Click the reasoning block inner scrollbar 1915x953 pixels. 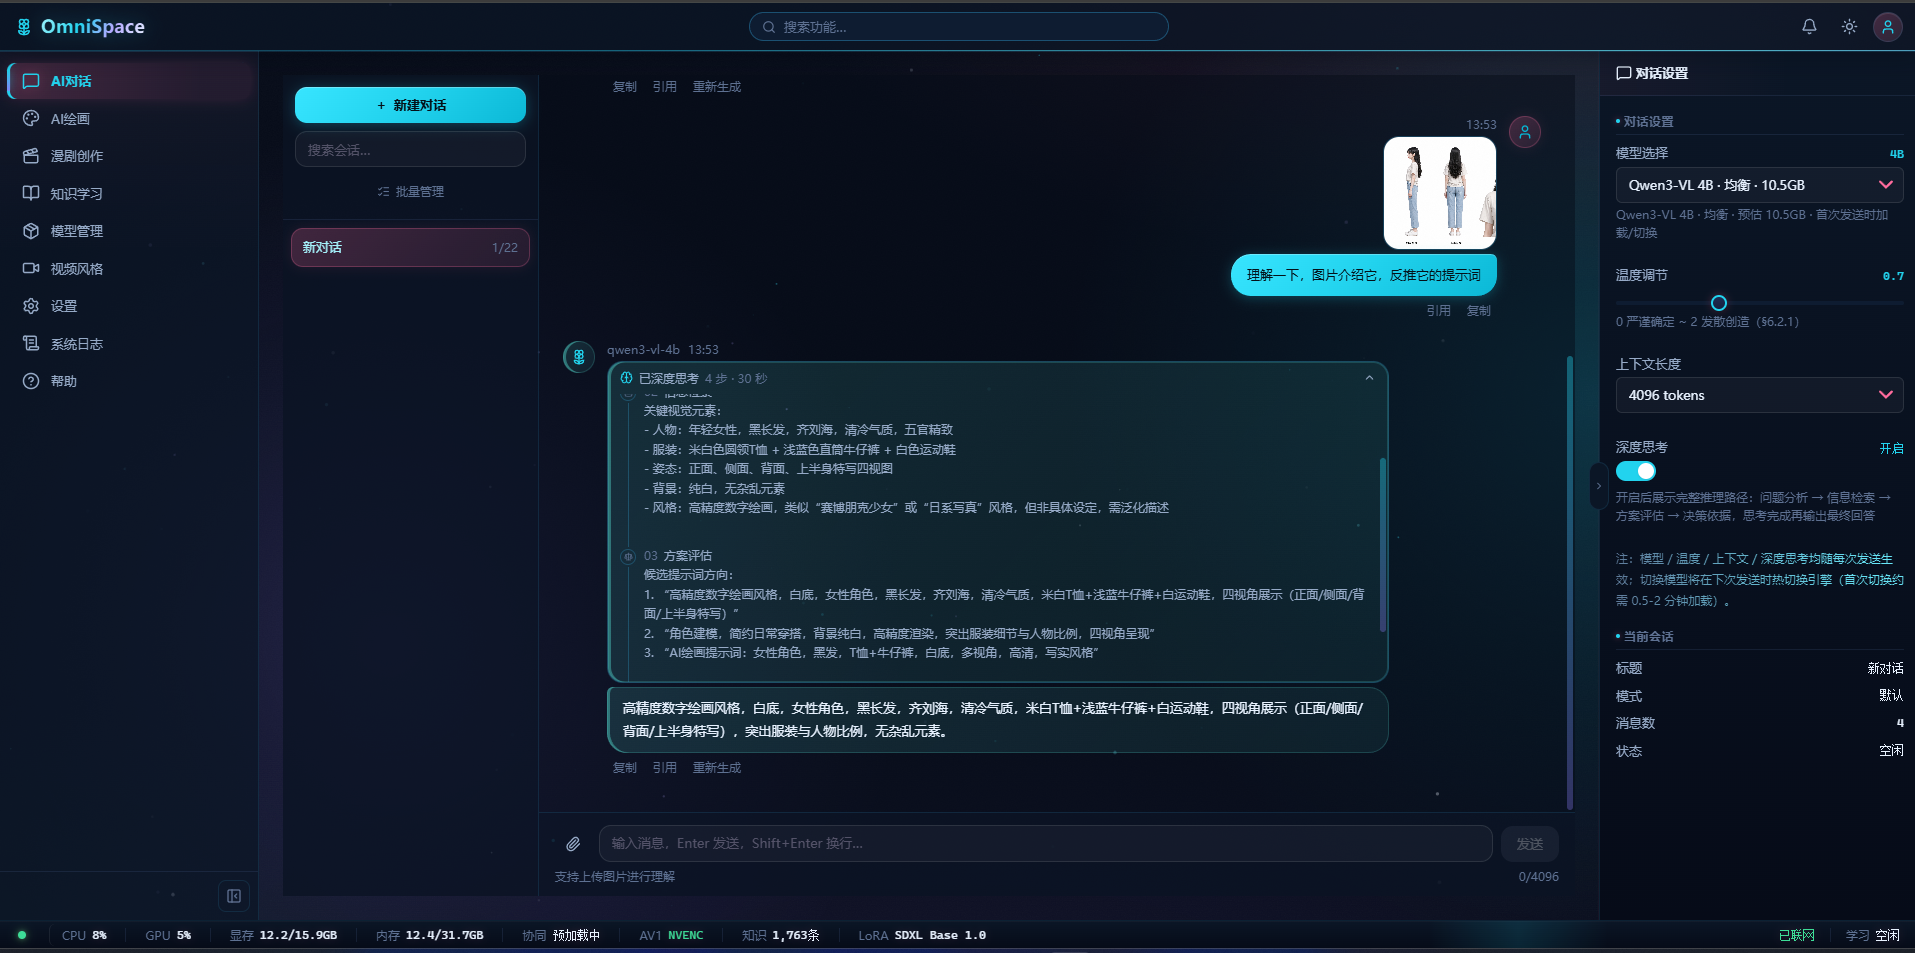click(1383, 545)
